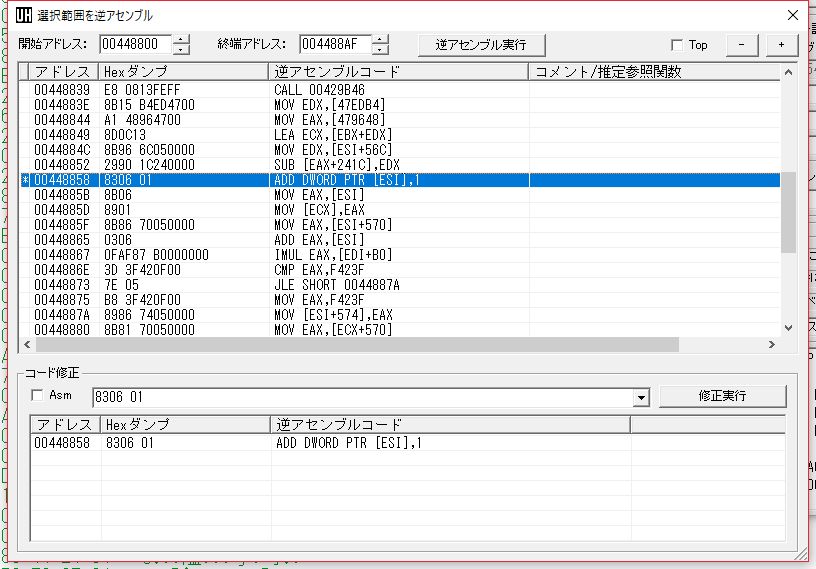This screenshot has width=816, height=569.
Task: Click vertical scrollbar up arrow of disassembly list
Action: click(788, 72)
